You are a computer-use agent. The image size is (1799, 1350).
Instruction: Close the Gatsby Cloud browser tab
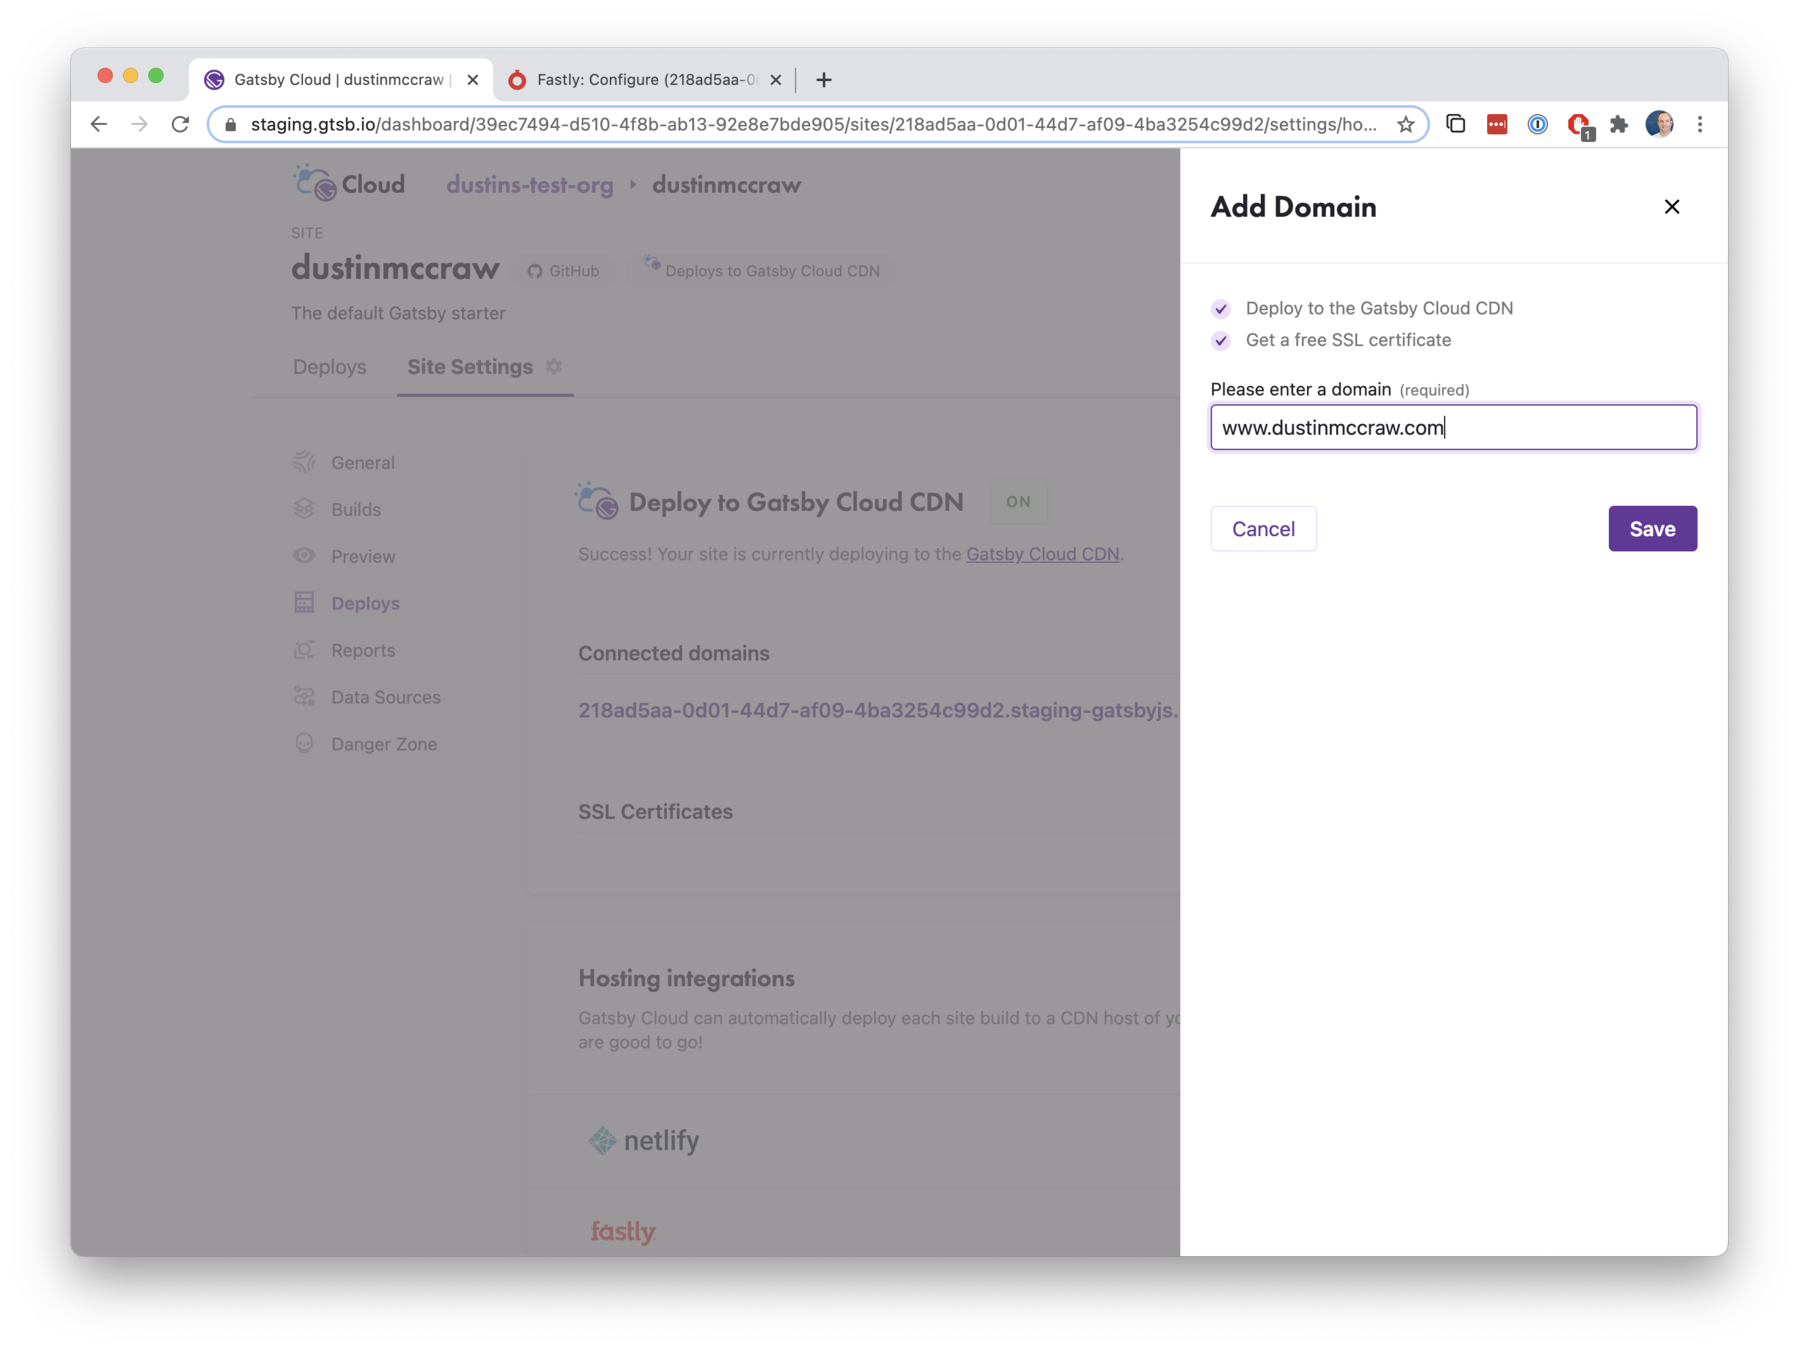tap(472, 80)
